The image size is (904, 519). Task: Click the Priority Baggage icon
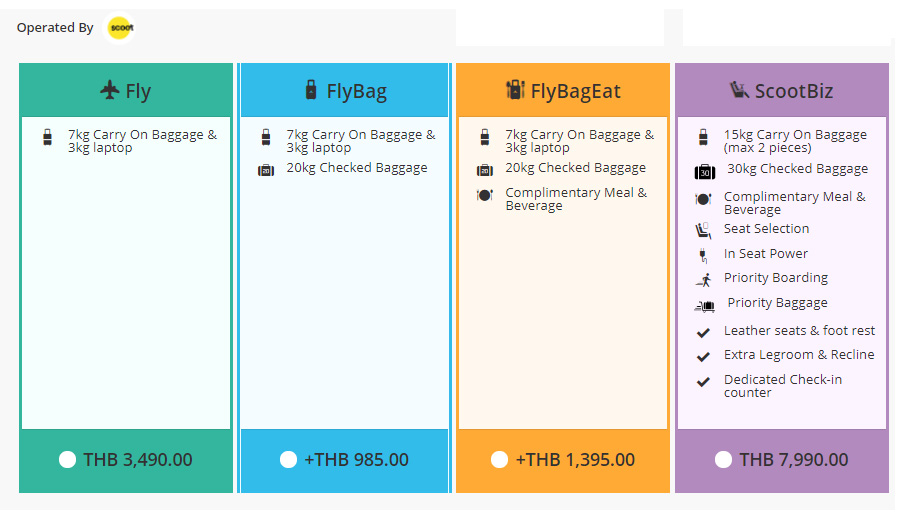[704, 305]
